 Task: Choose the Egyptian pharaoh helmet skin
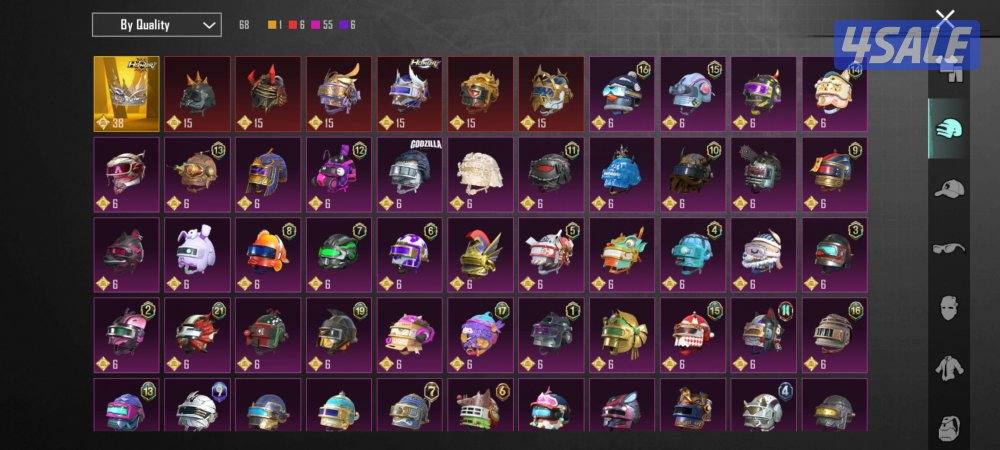point(268,175)
